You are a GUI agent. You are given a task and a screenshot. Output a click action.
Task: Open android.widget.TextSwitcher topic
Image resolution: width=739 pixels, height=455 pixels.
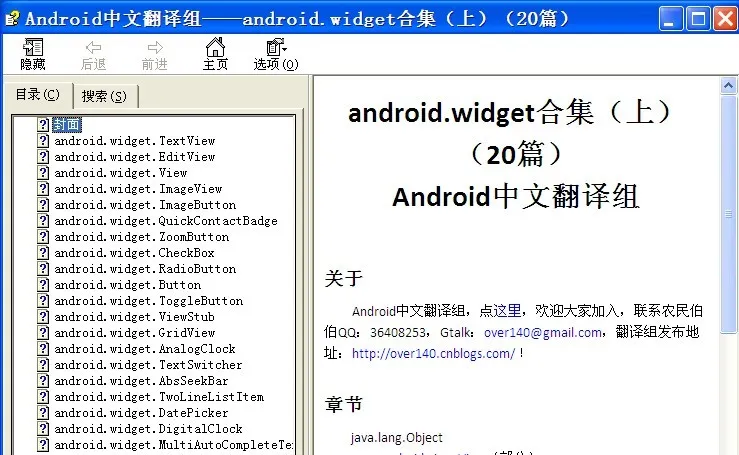148,365
